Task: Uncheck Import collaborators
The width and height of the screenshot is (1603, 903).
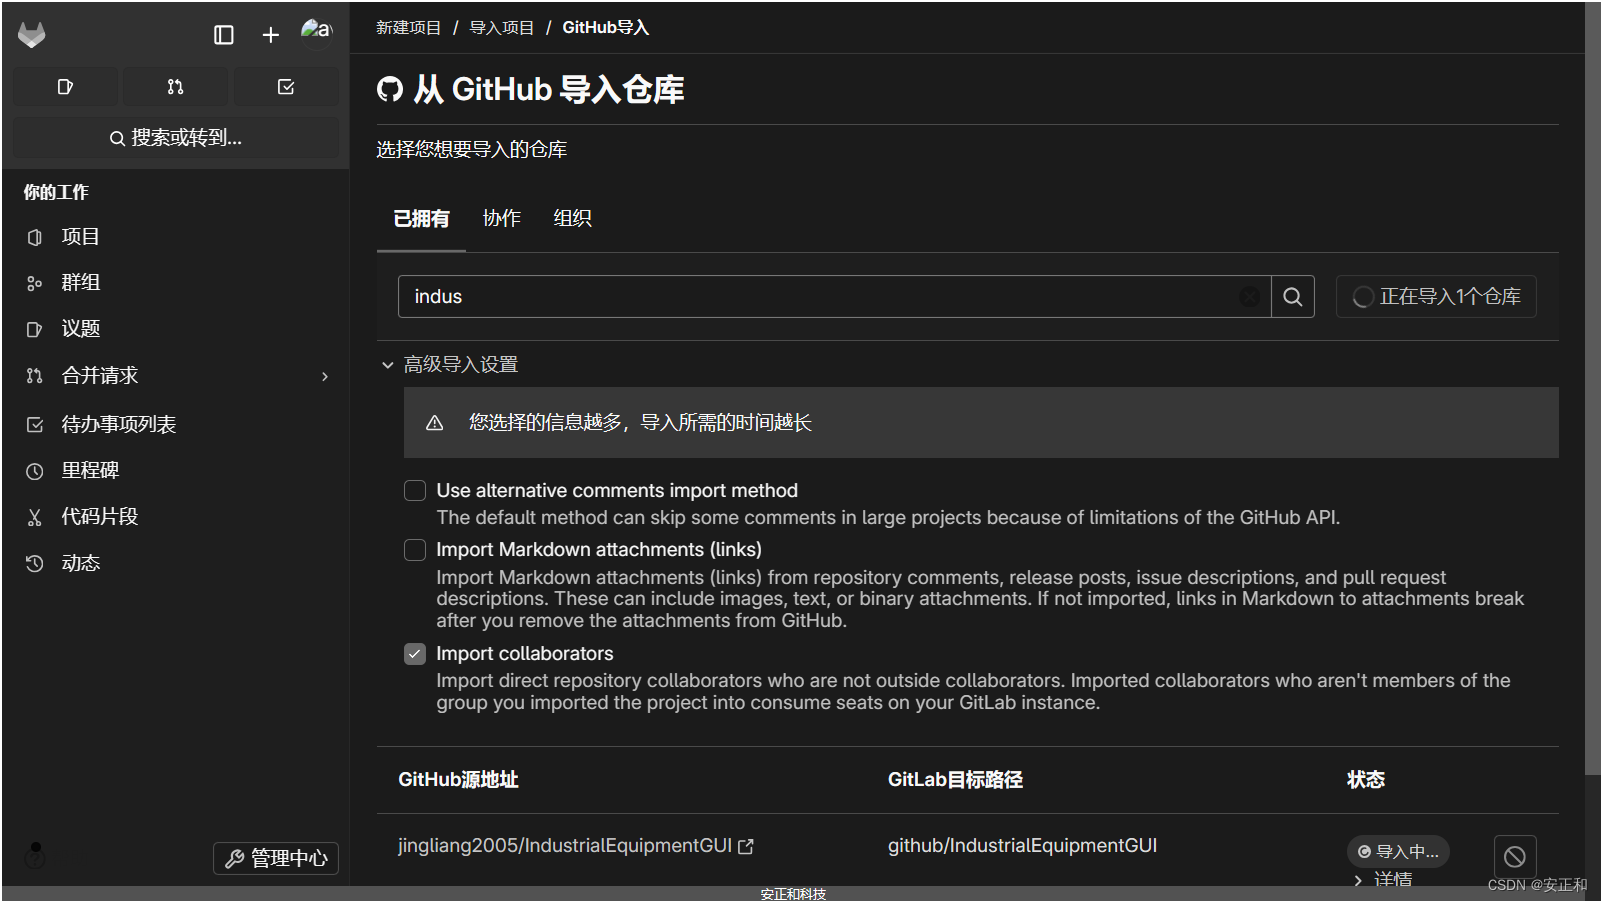Action: 415,654
